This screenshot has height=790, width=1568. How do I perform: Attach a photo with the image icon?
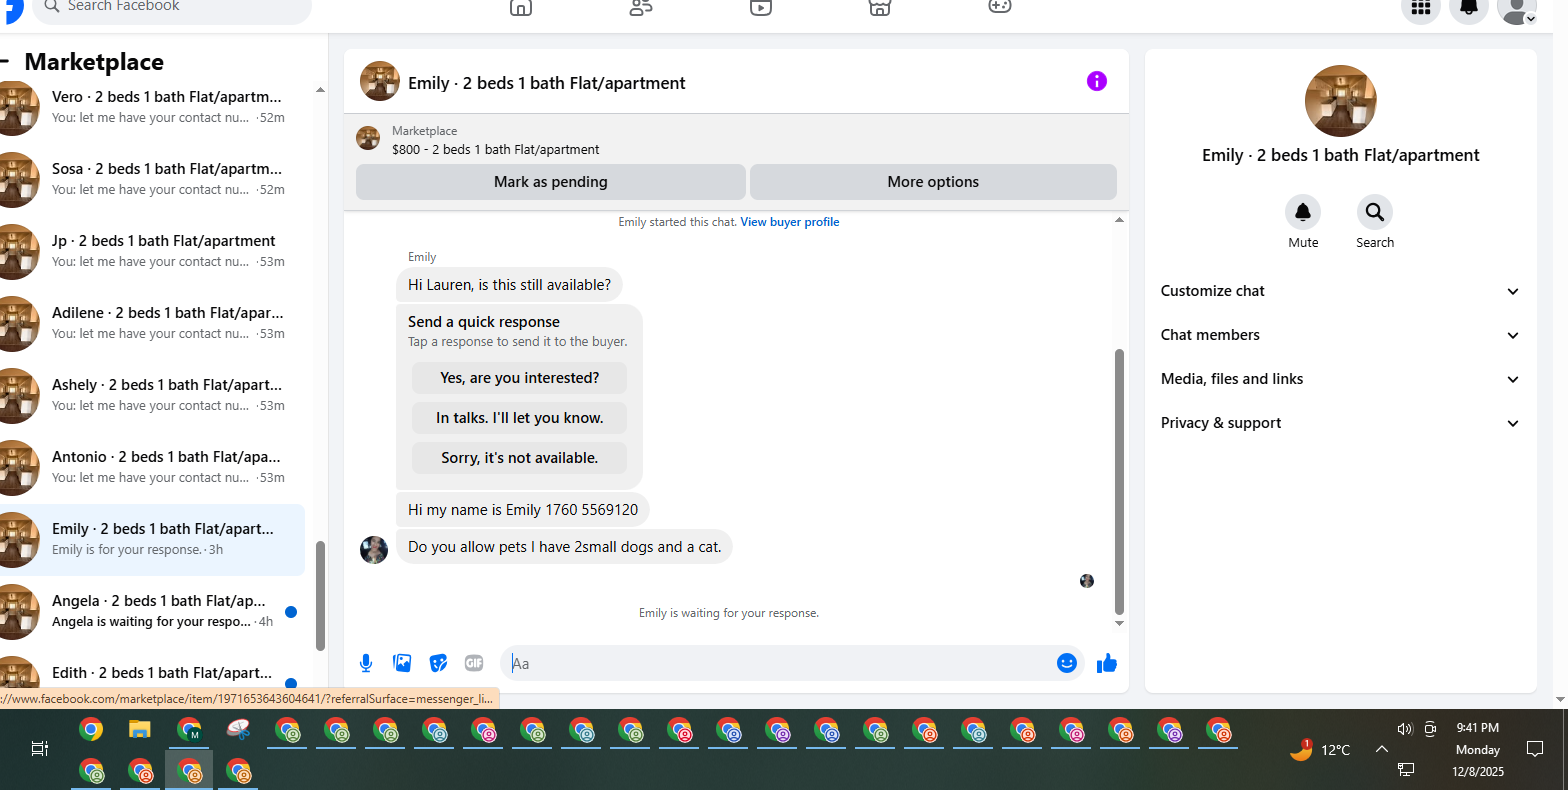click(x=402, y=663)
